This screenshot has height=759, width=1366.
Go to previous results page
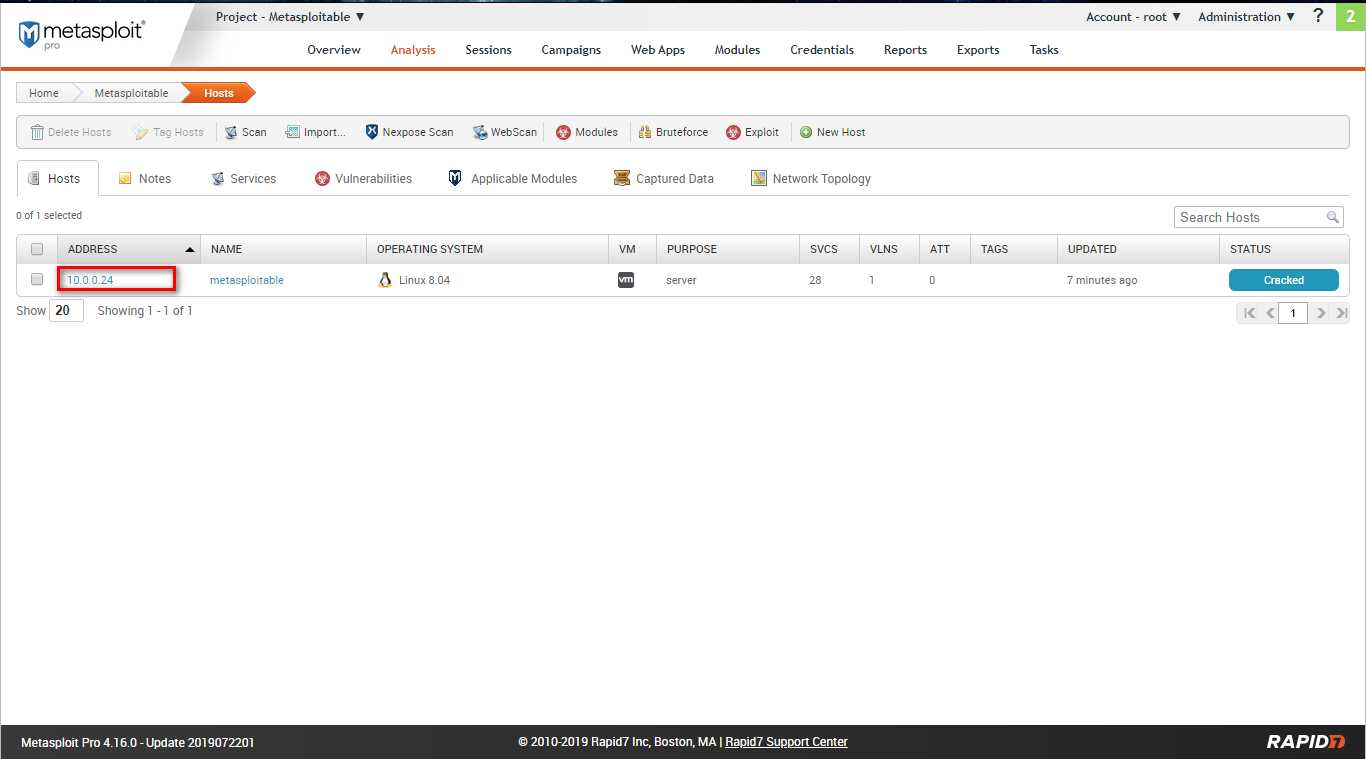pyautogui.click(x=1270, y=313)
